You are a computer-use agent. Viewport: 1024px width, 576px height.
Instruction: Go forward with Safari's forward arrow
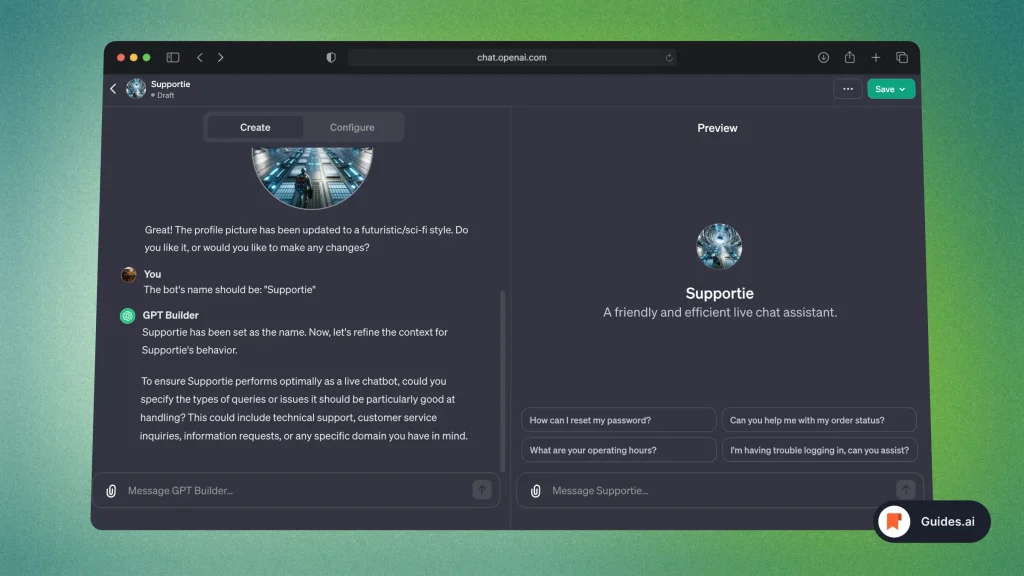221,57
